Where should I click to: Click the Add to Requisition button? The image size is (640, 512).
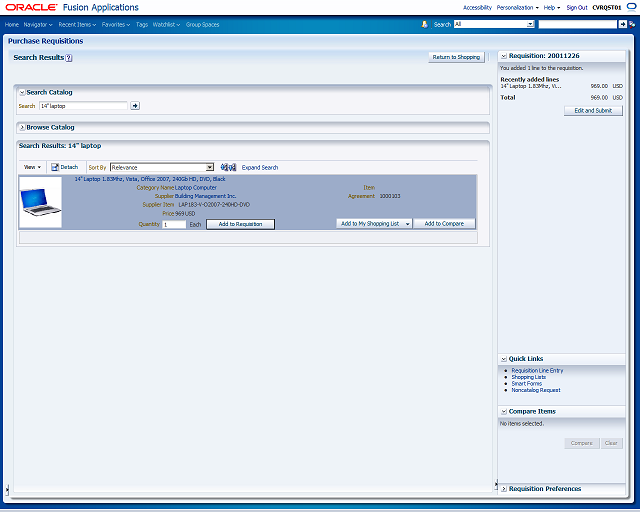(240, 224)
